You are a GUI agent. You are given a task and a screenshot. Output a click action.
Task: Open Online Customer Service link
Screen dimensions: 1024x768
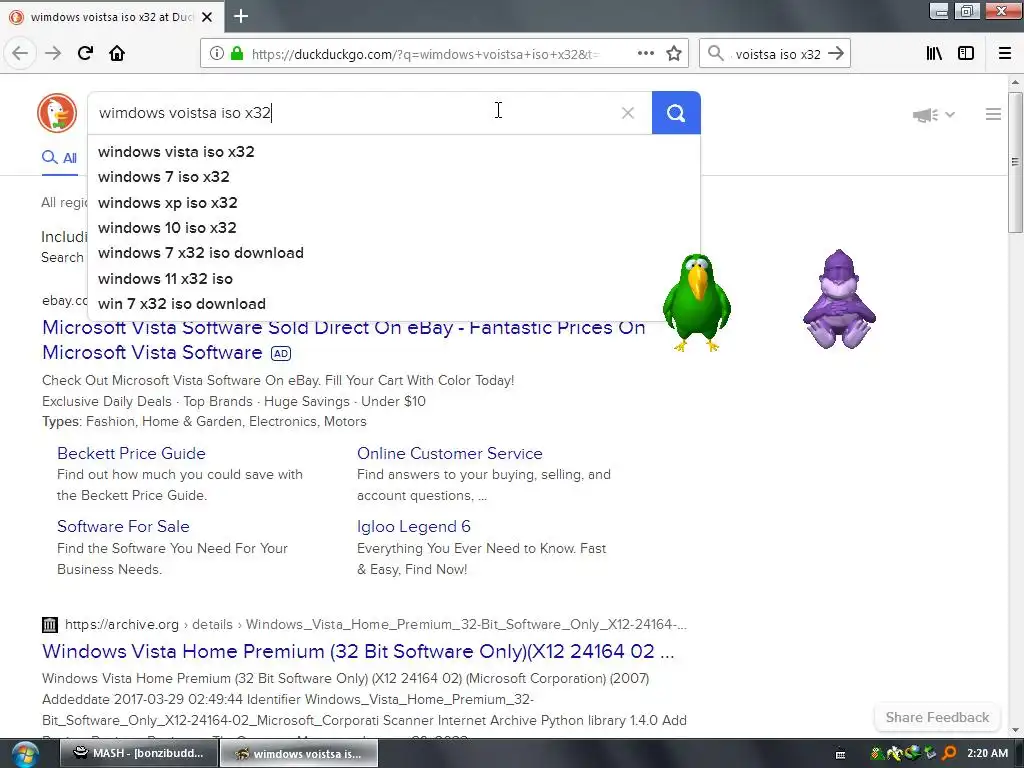click(x=449, y=453)
